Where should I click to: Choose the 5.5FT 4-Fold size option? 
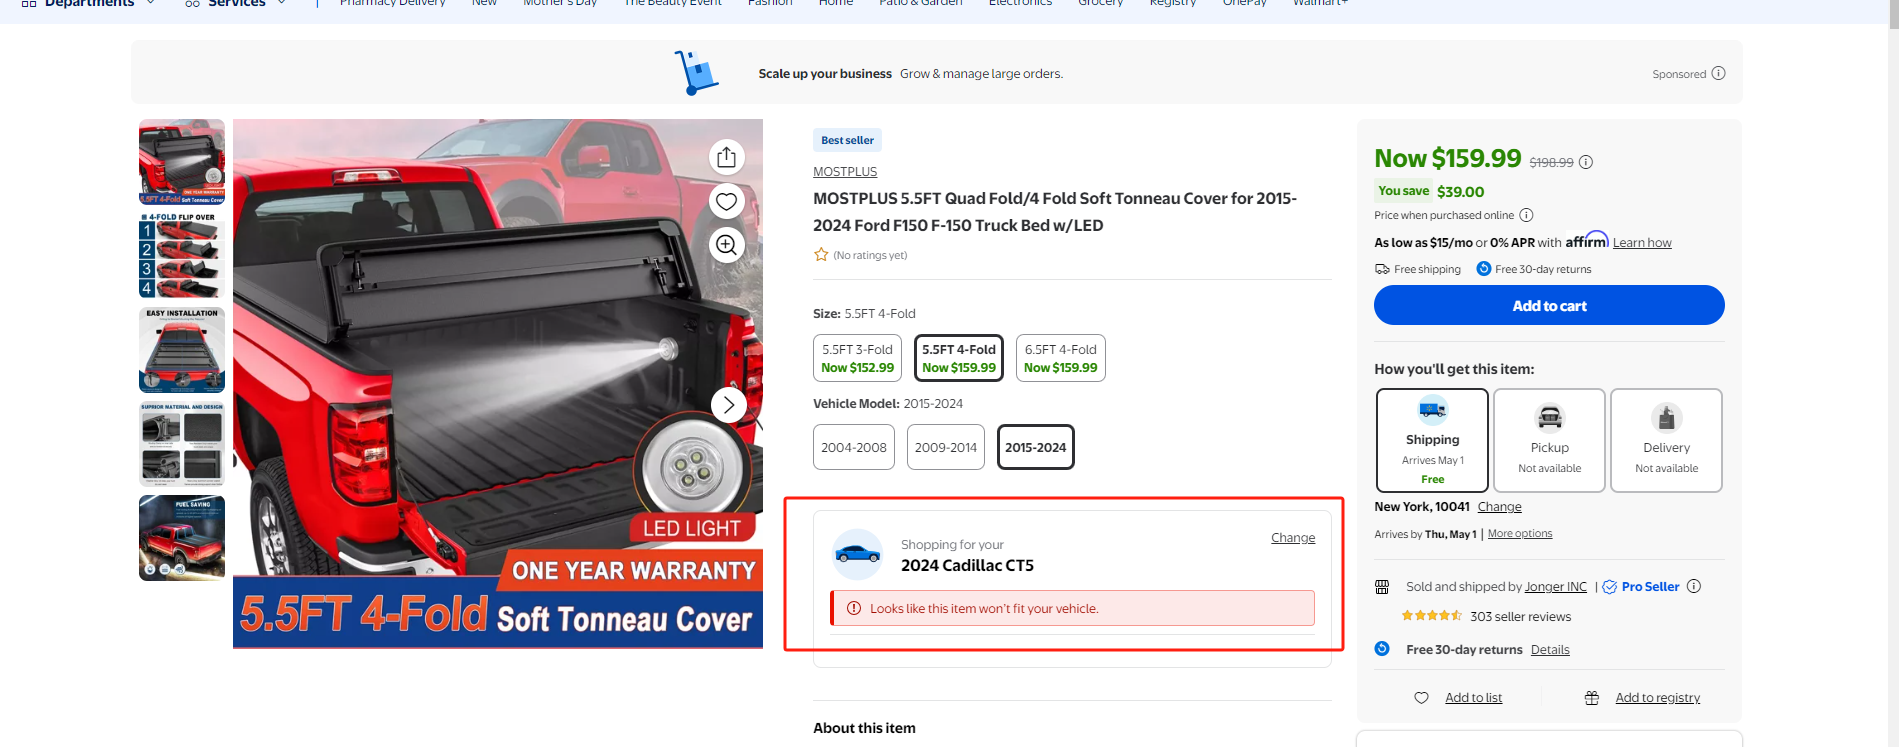click(959, 358)
